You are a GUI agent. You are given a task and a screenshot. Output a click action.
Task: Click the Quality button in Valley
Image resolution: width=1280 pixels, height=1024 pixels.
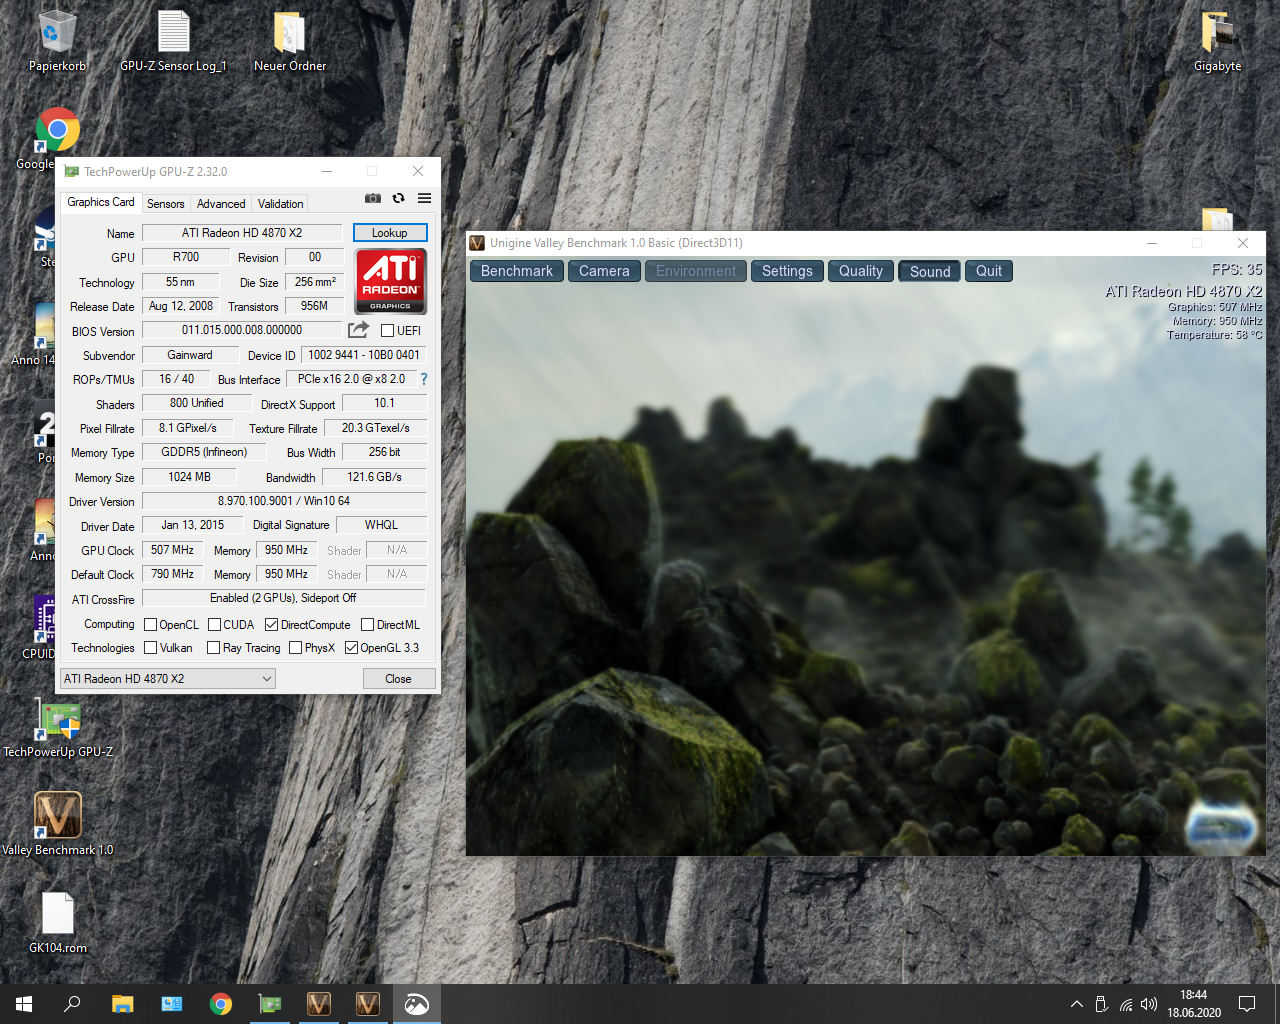click(861, 271)
